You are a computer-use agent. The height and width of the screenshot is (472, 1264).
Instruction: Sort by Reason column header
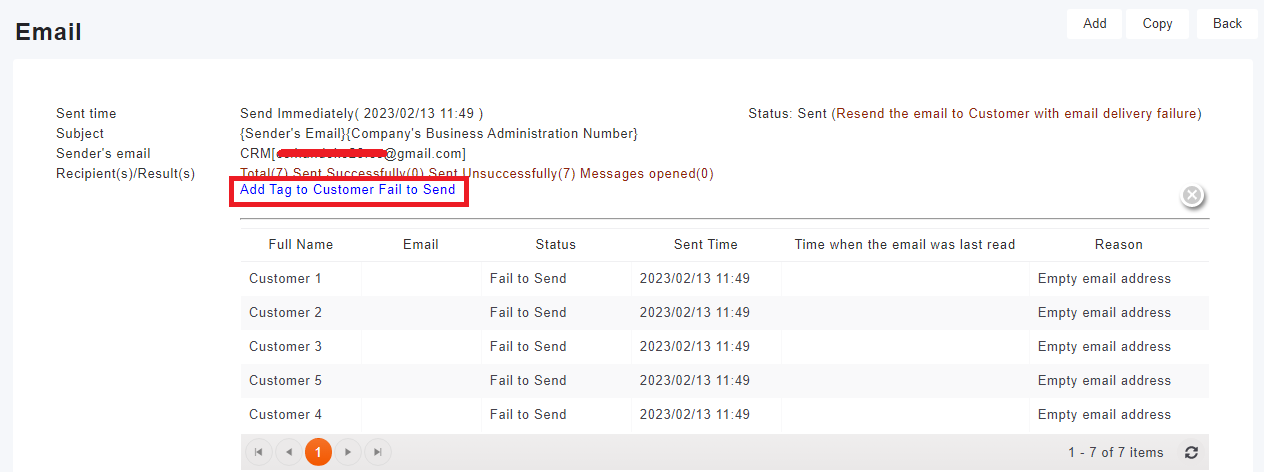point(1118,244)
